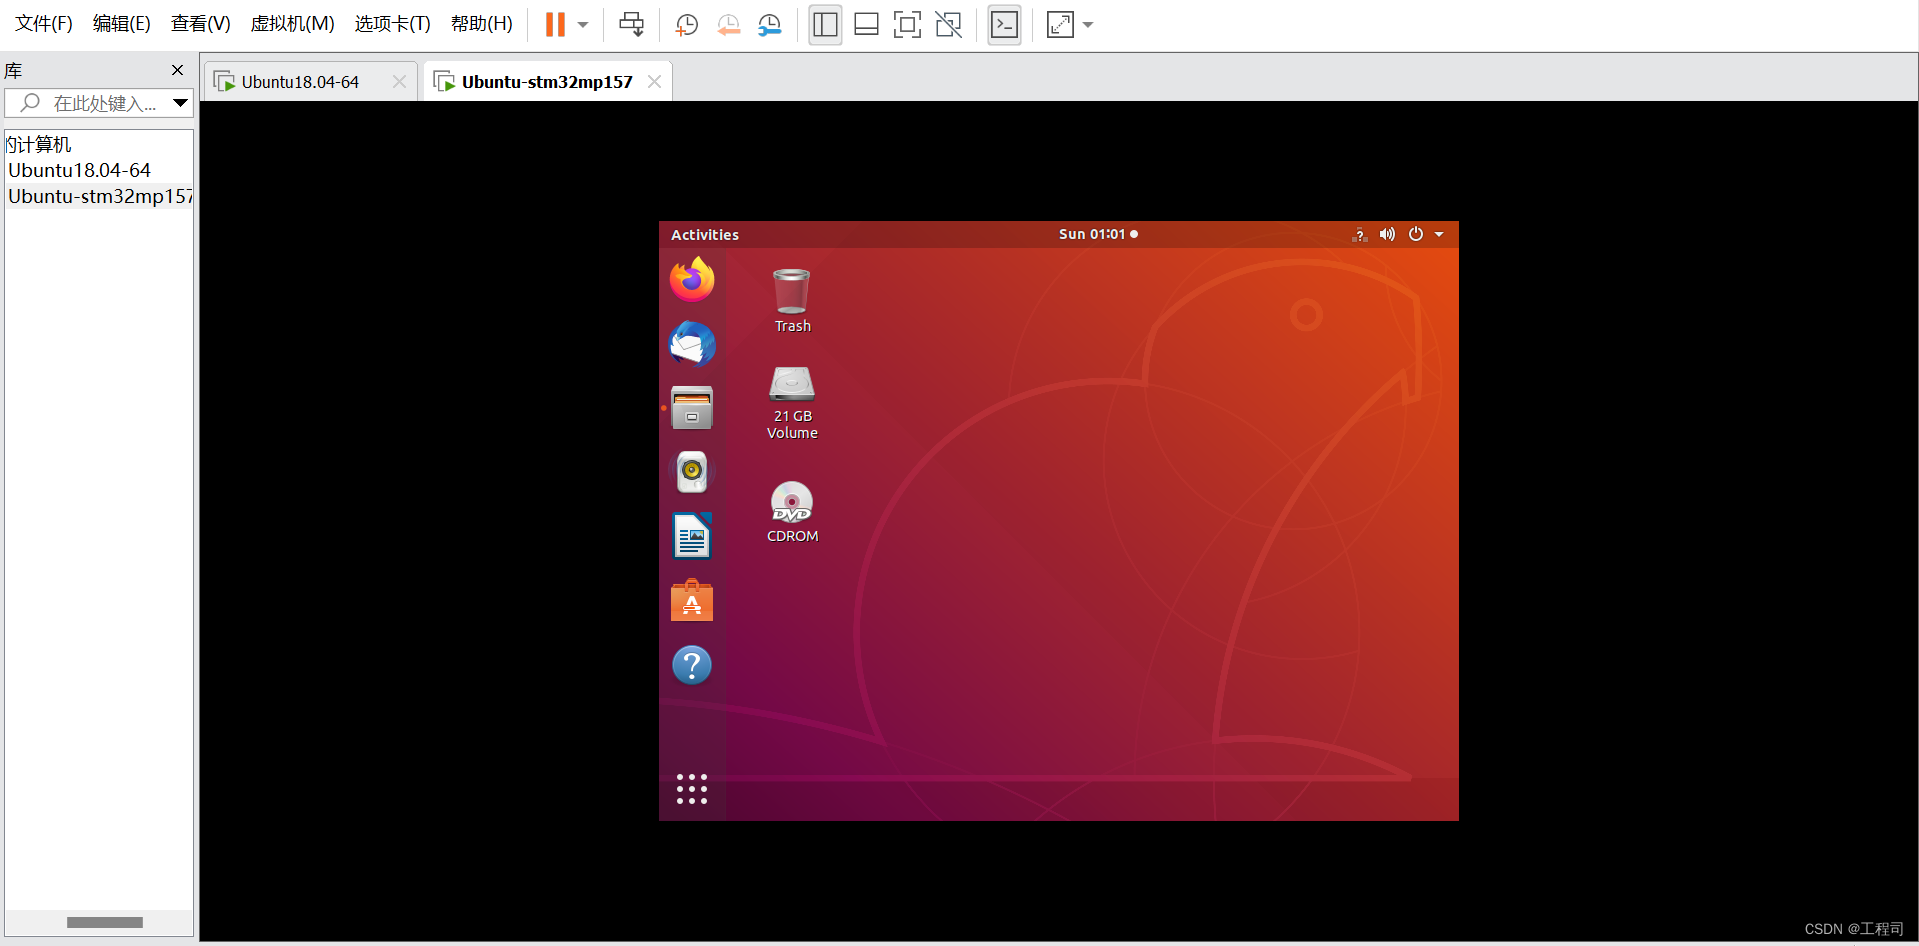Toggle the thumbnail bar display

pos(866,24)
